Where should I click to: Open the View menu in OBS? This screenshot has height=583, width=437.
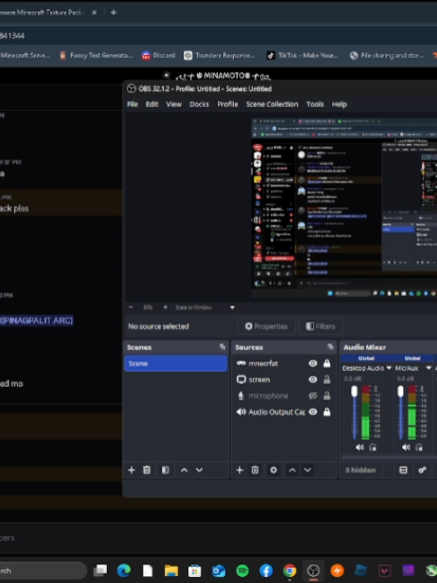[174, 104]
